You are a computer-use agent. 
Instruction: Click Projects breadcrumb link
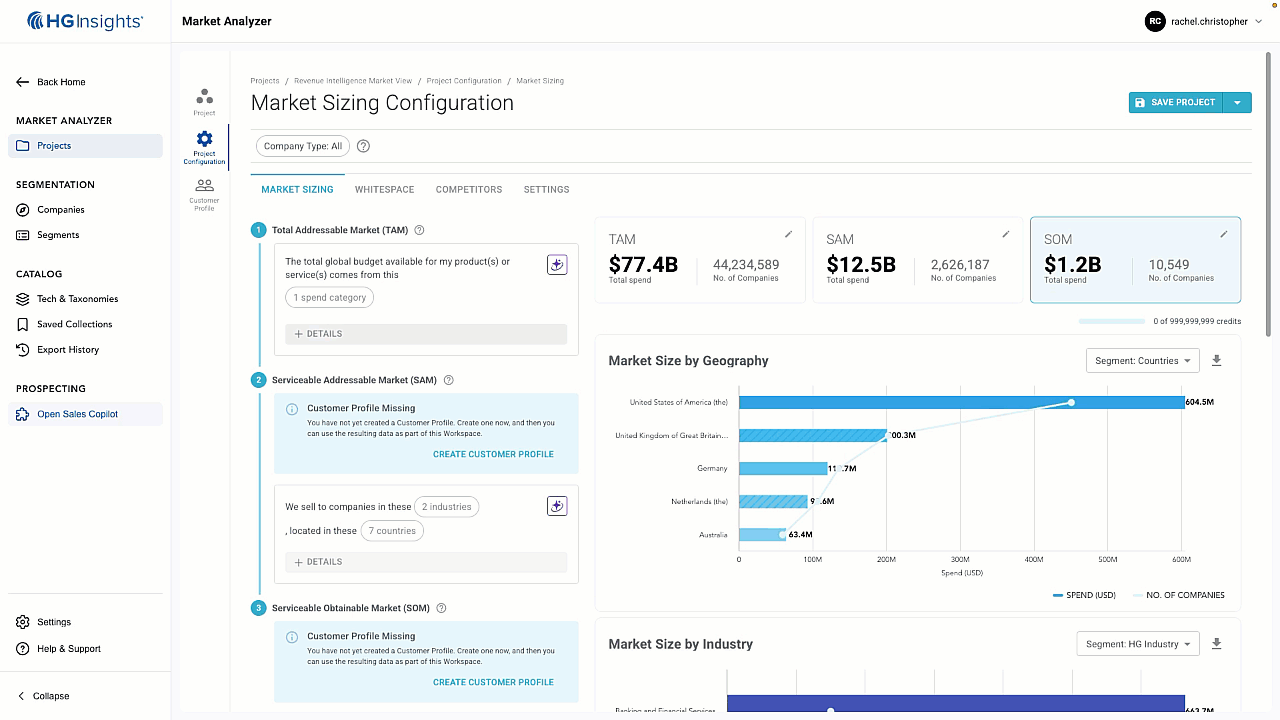[265, 81]
